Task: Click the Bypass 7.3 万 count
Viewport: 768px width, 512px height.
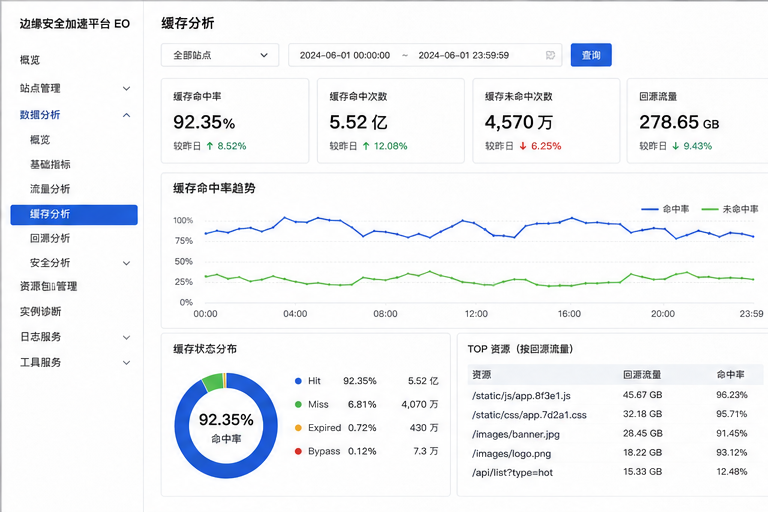Action: [x=425, y=451]
